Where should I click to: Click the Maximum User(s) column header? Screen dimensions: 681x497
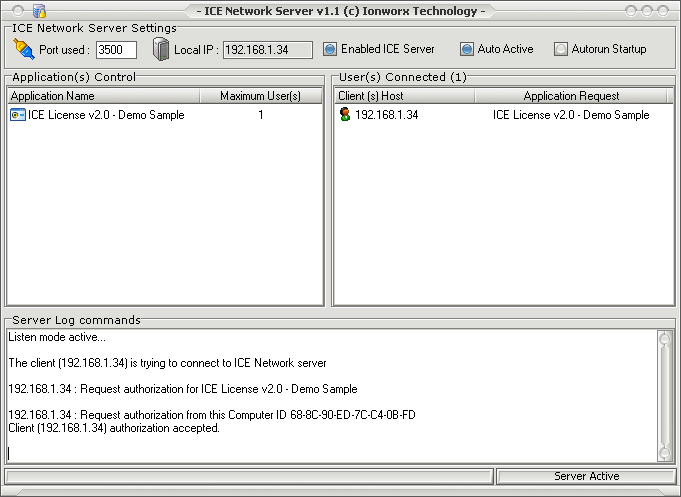pos(261,96)
